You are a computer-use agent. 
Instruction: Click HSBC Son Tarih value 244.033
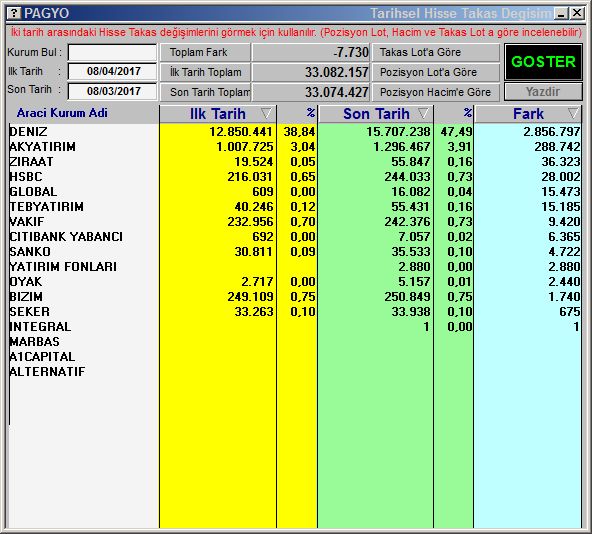pyautogui.click(x=407, y=177)
